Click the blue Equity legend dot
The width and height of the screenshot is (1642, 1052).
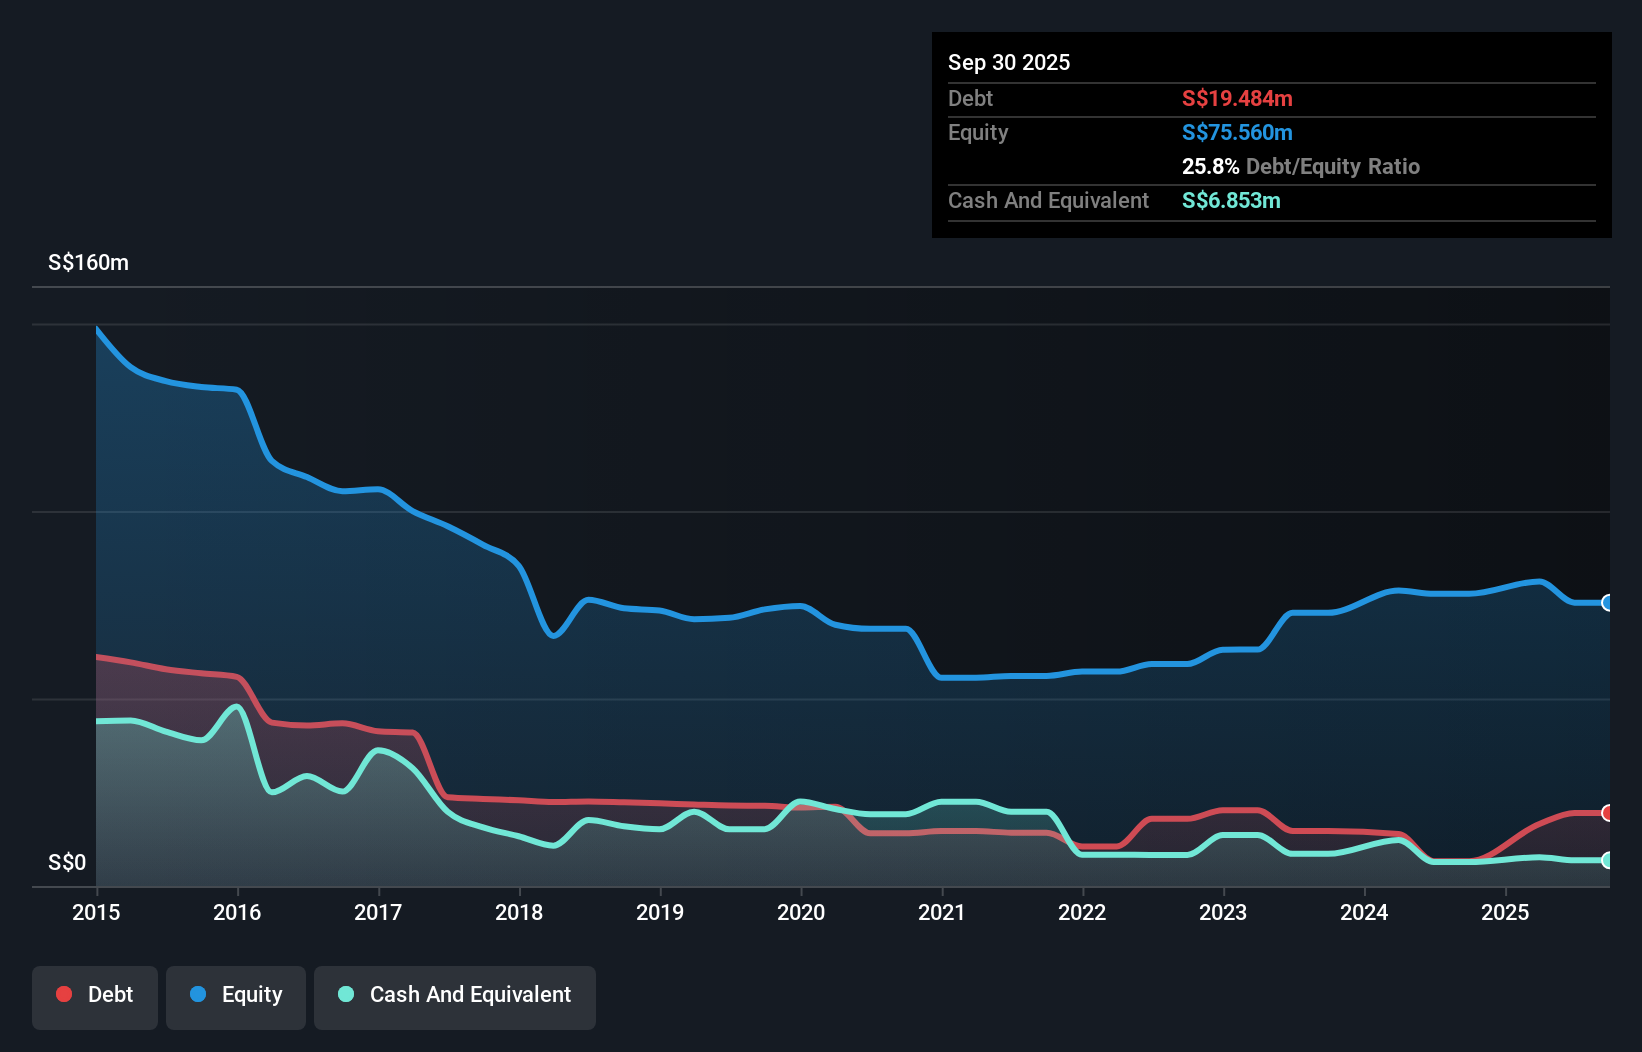coord(198,995)
